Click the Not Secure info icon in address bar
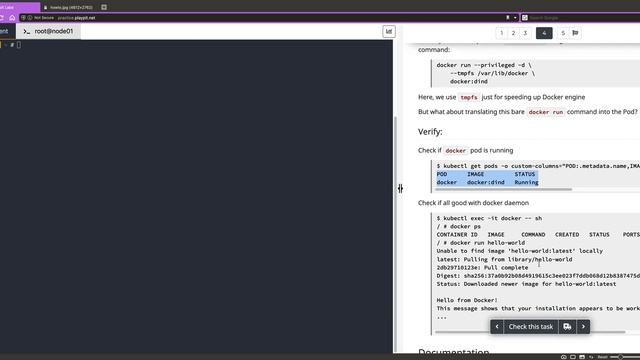640x360 pixels. (x=30, y=18)
